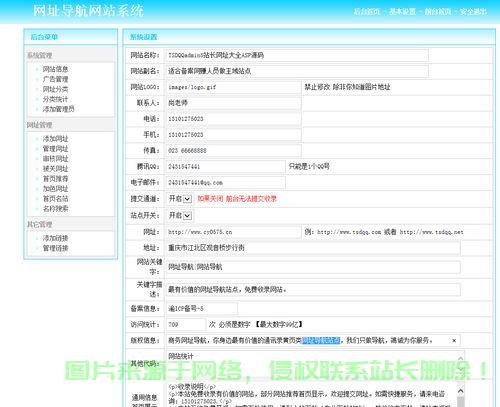Click the 电话 input field

[233, 119]
